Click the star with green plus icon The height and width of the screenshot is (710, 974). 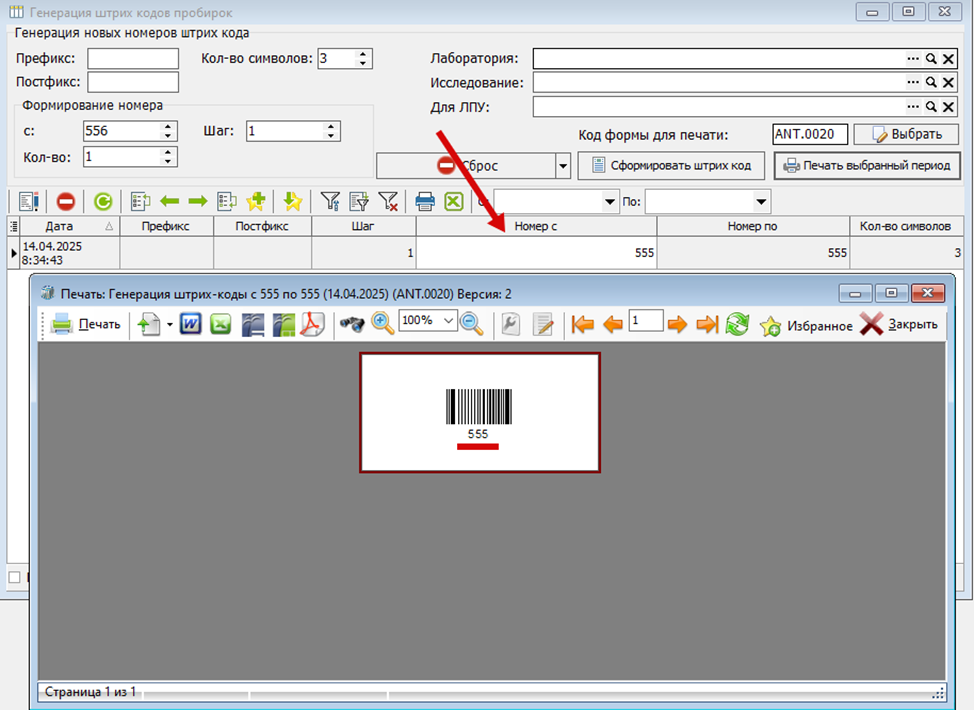pyautogui.click(x=256, y=201)
